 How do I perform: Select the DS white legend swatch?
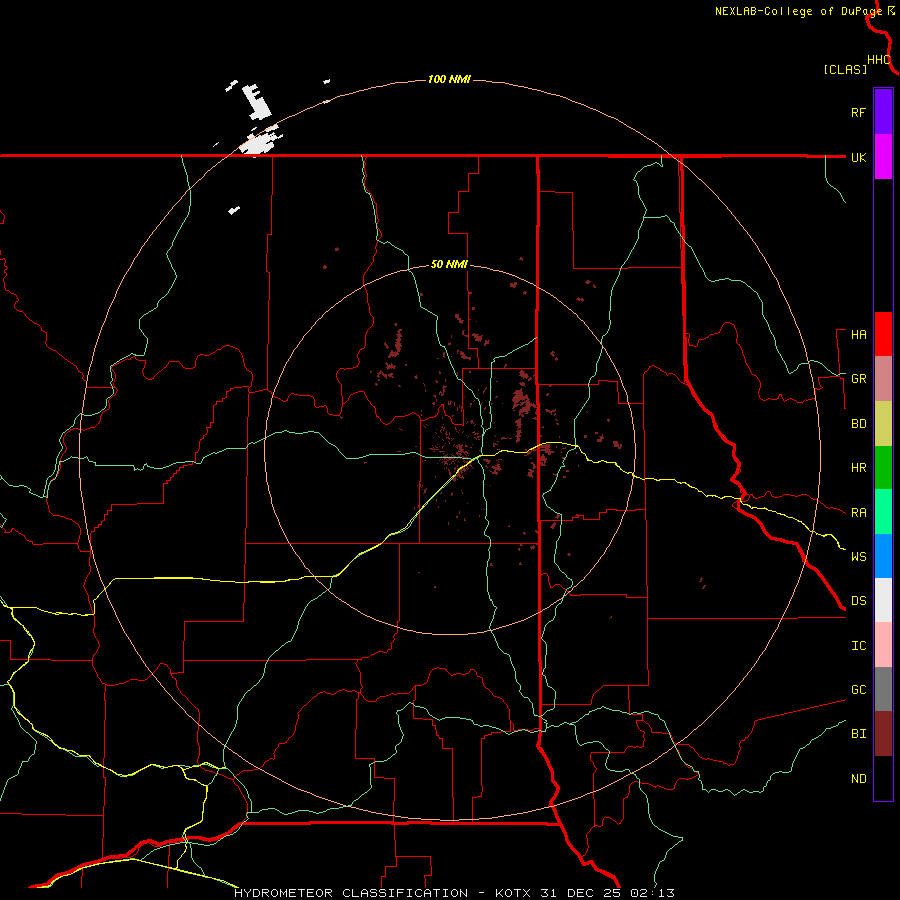(x=883, y=600)
